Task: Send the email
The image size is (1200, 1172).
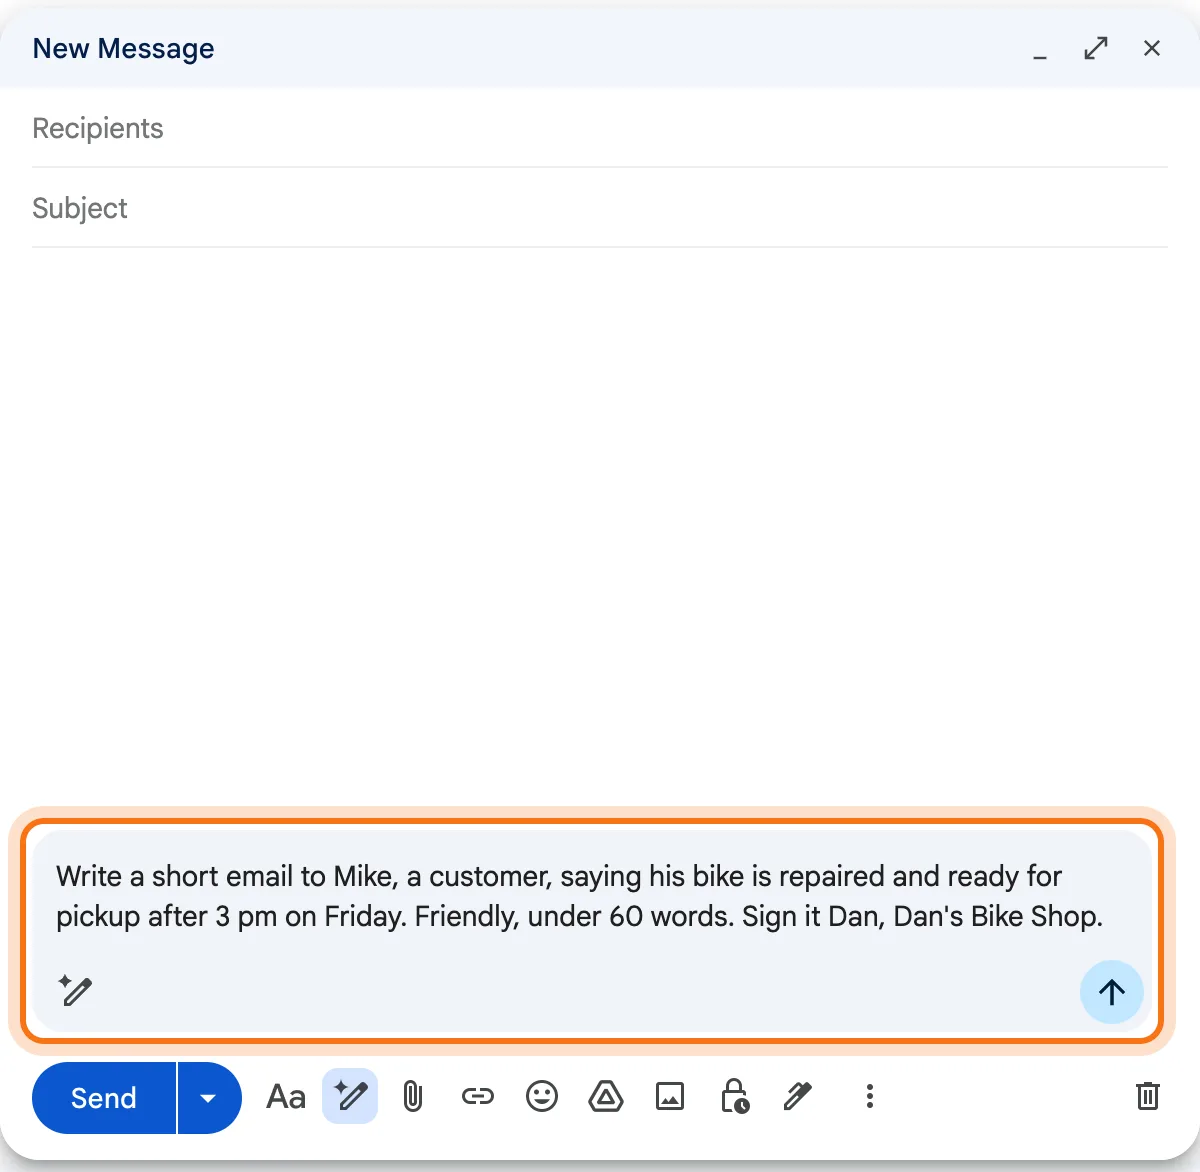Action: click(104, 1098)
